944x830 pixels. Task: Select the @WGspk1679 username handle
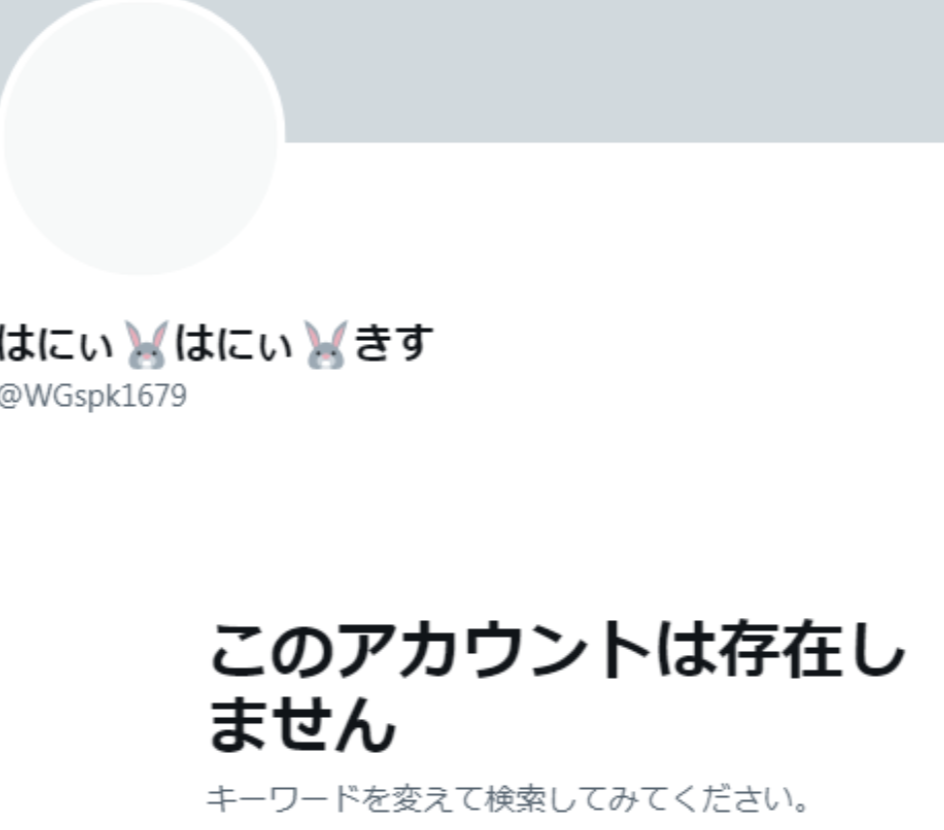click(93, 396)
